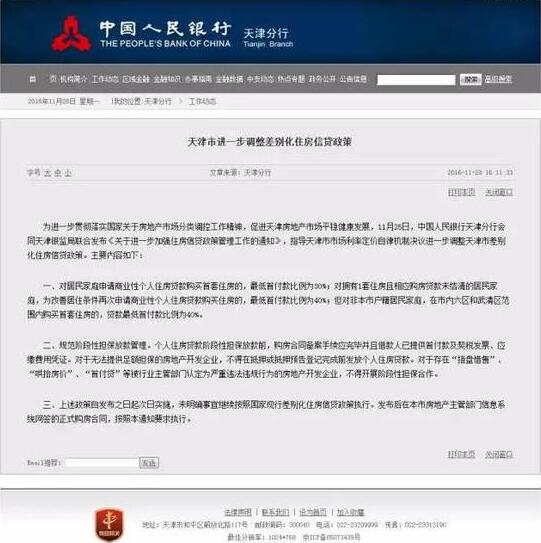
Task: Click the upper 打印本页 print link
Action: tap(461, 192)
